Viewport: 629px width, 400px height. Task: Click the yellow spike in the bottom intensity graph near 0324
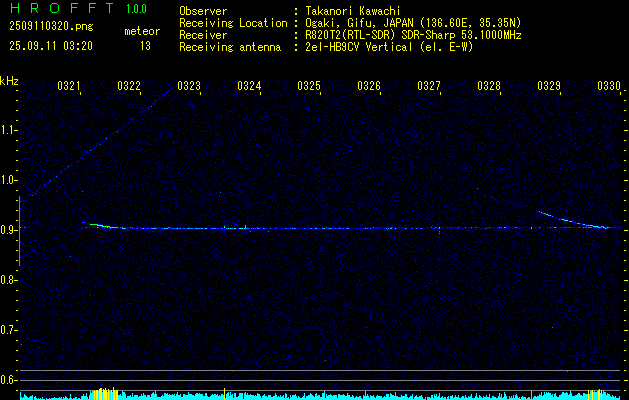point(224,393)
